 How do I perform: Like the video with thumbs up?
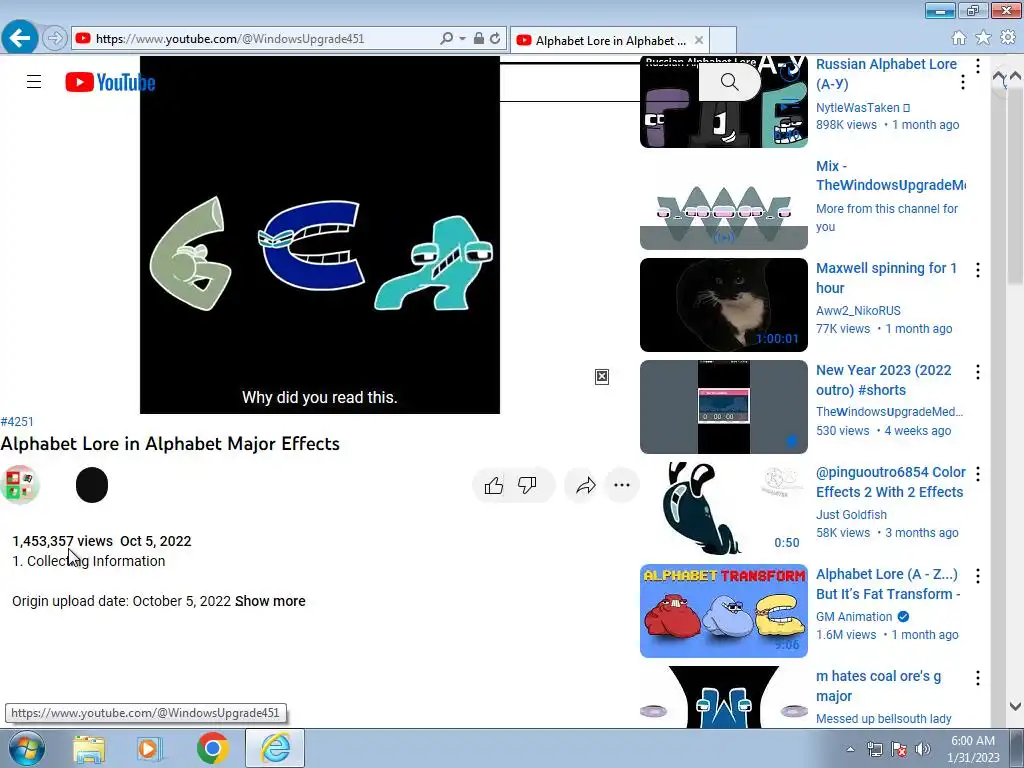pyautogui.click(x=494, y=485)
